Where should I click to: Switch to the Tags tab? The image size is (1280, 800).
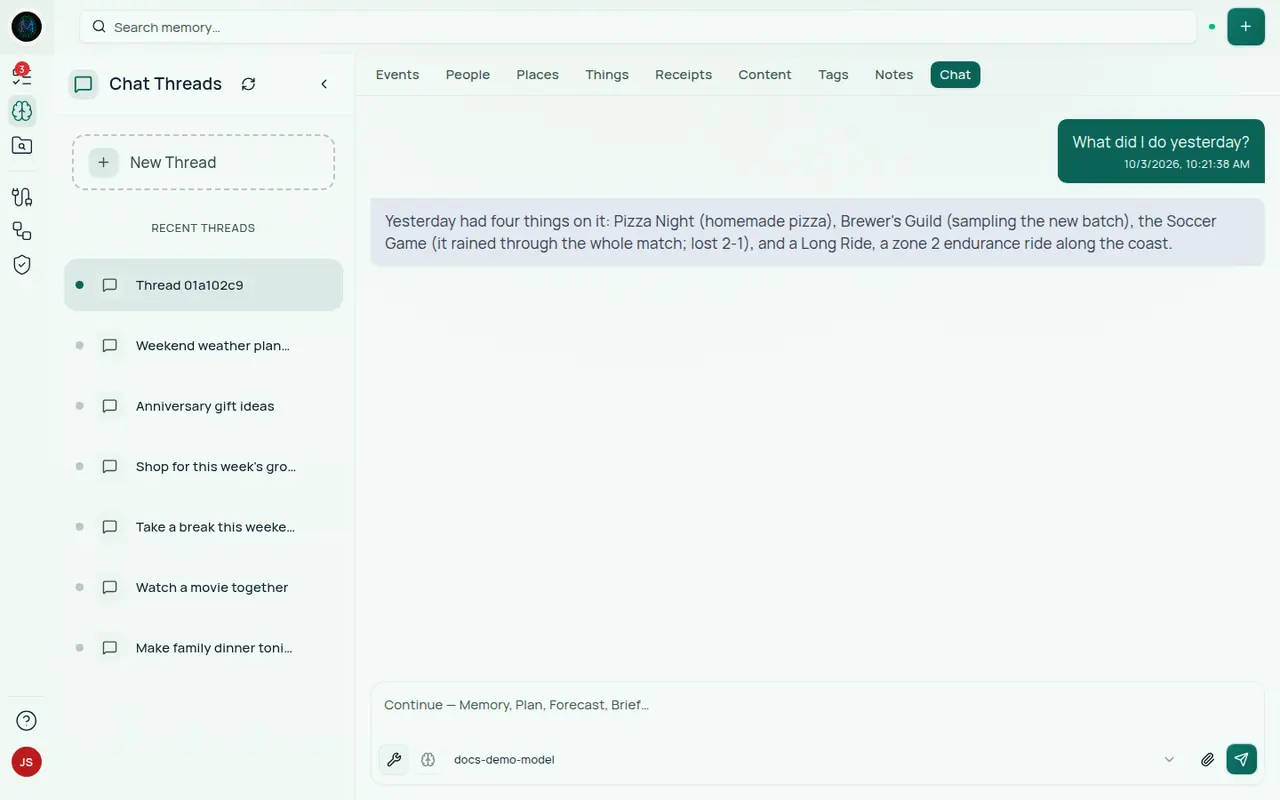833,75
